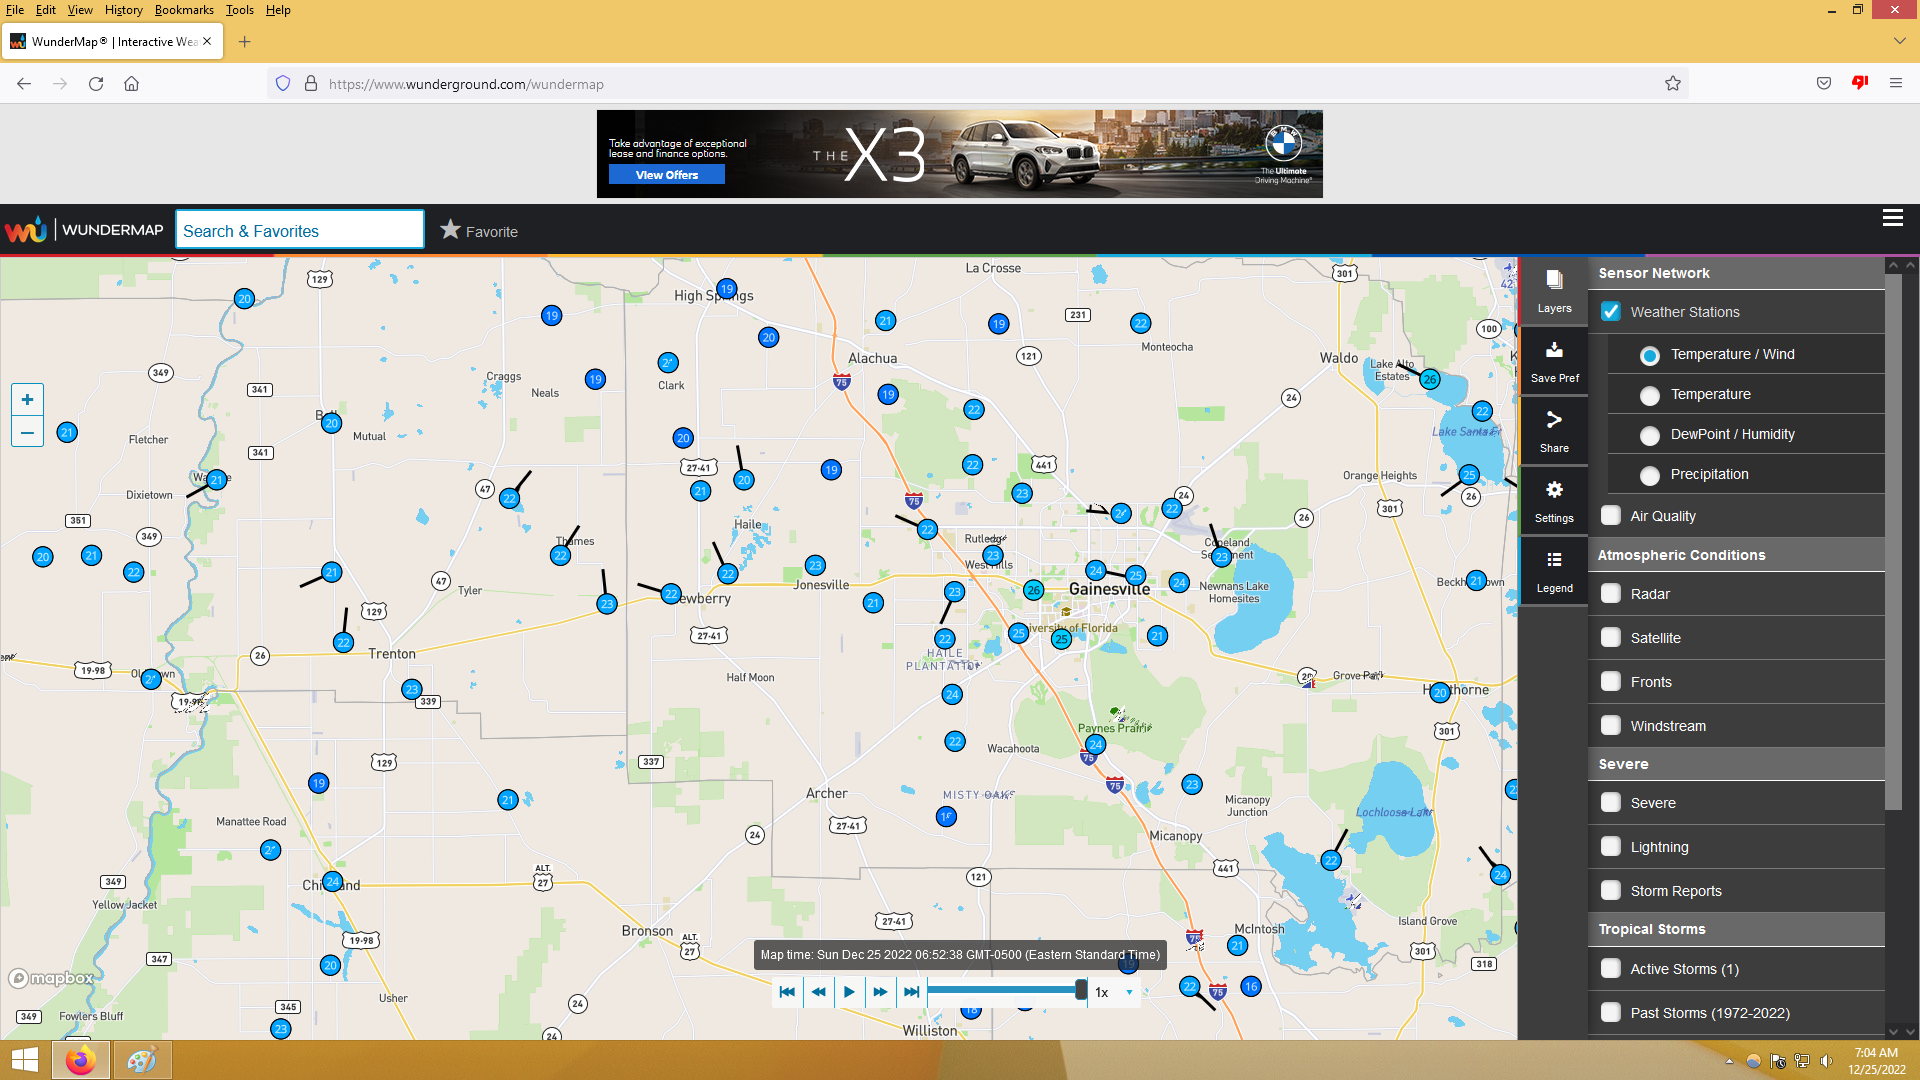Click the layers panel vertical scrollbar
This screenshot has height=1080, width=1920.
click(1893, 540)
